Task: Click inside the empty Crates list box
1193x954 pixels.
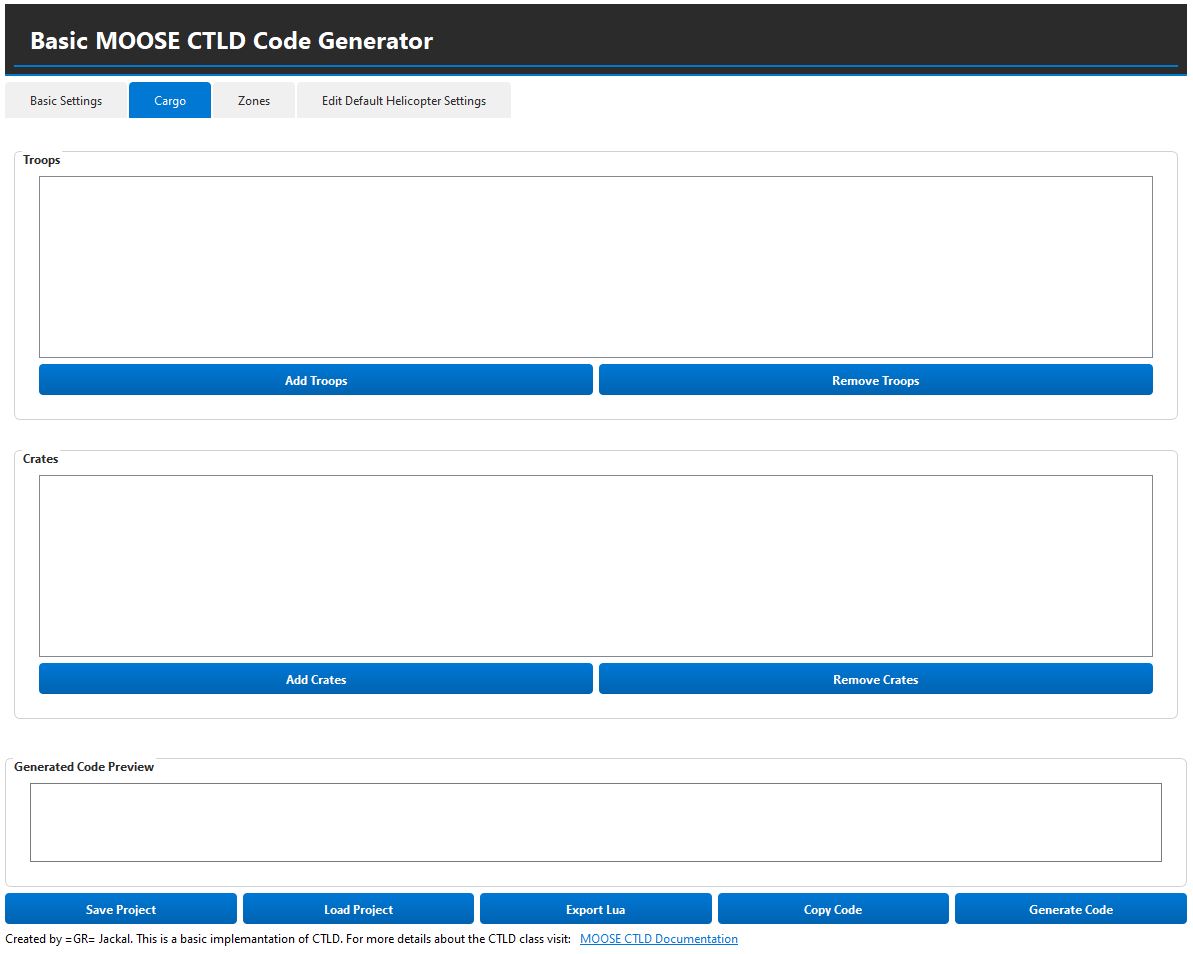Action: point(595,565)
